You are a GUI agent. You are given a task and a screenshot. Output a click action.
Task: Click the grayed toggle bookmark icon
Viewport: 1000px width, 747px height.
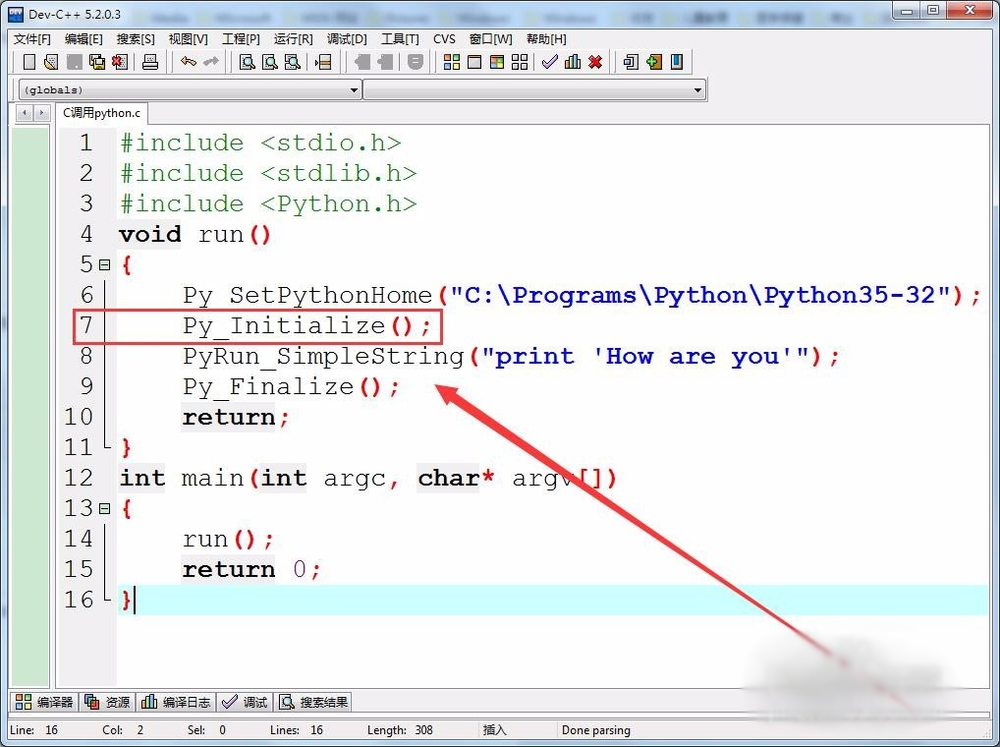pos(415,62)
